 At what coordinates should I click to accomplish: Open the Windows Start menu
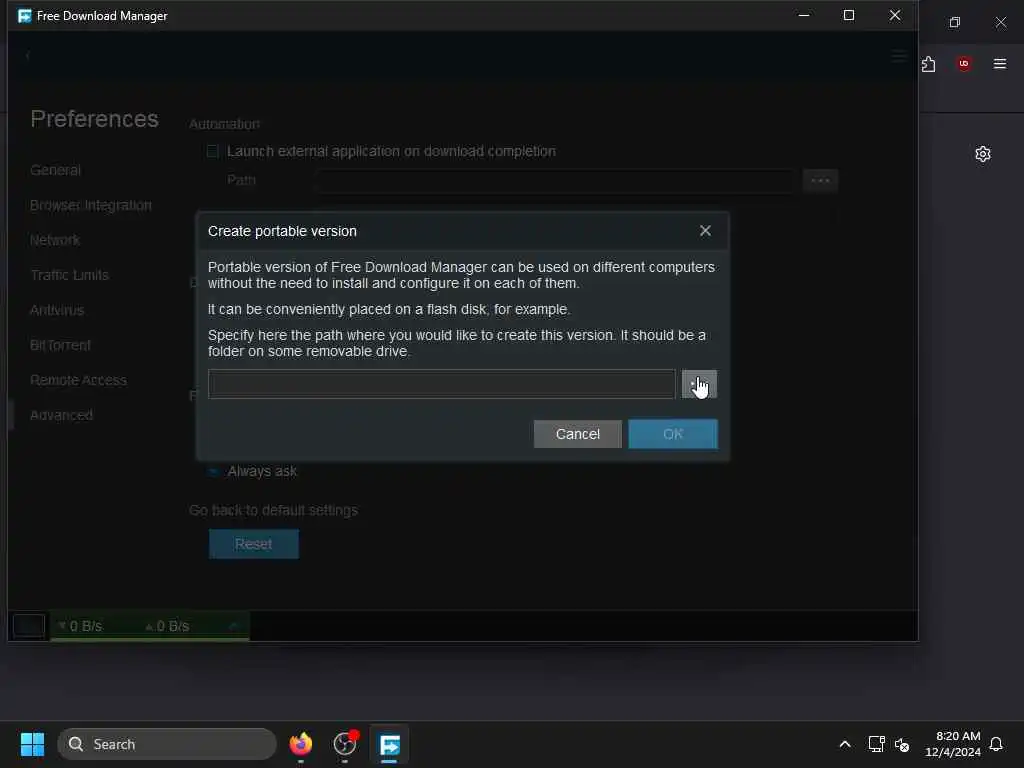(x=32, y=744)
